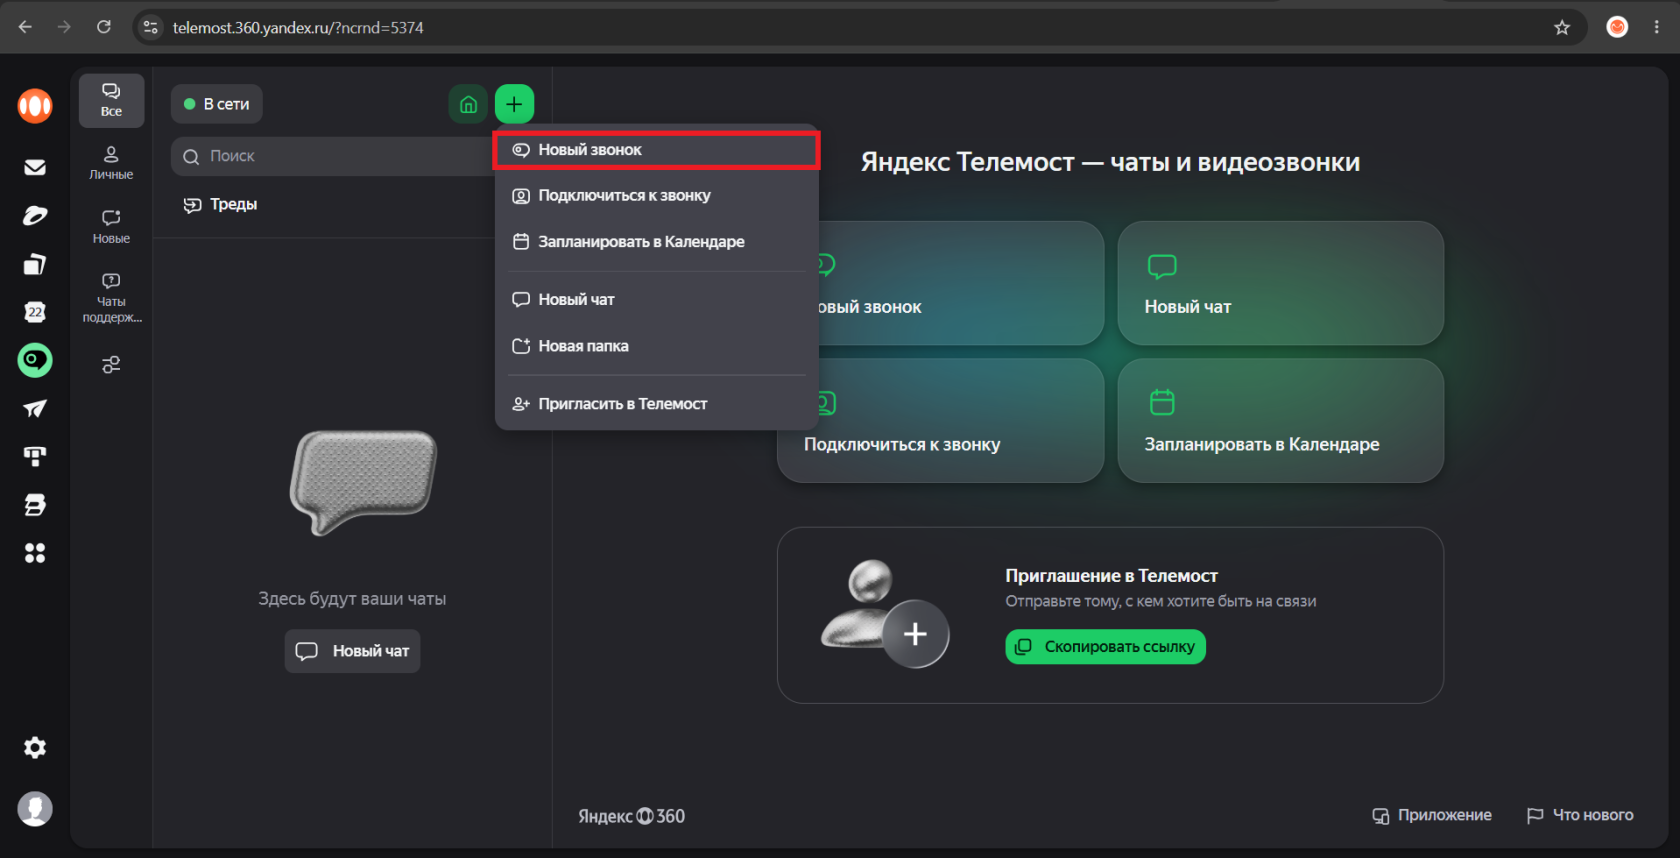Open the Что нового link in the footer
Viewport: 1680px width, 858px height.
(x=1580, y=815)
